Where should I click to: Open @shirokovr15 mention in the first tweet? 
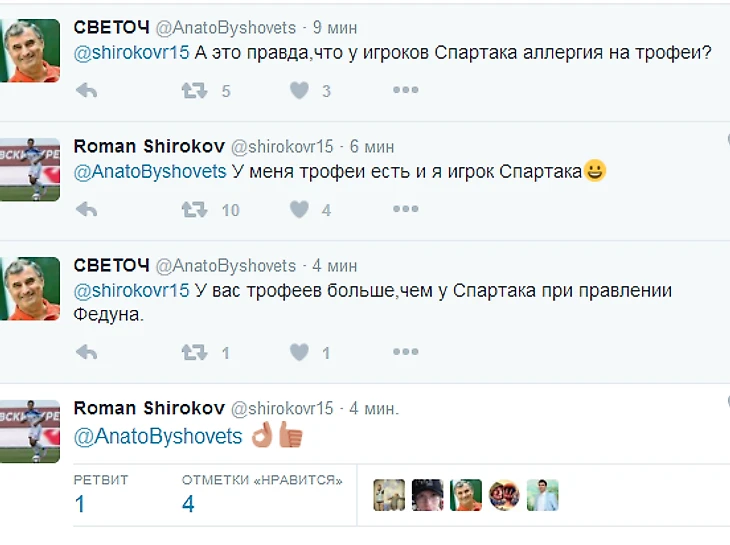point(131,53)
